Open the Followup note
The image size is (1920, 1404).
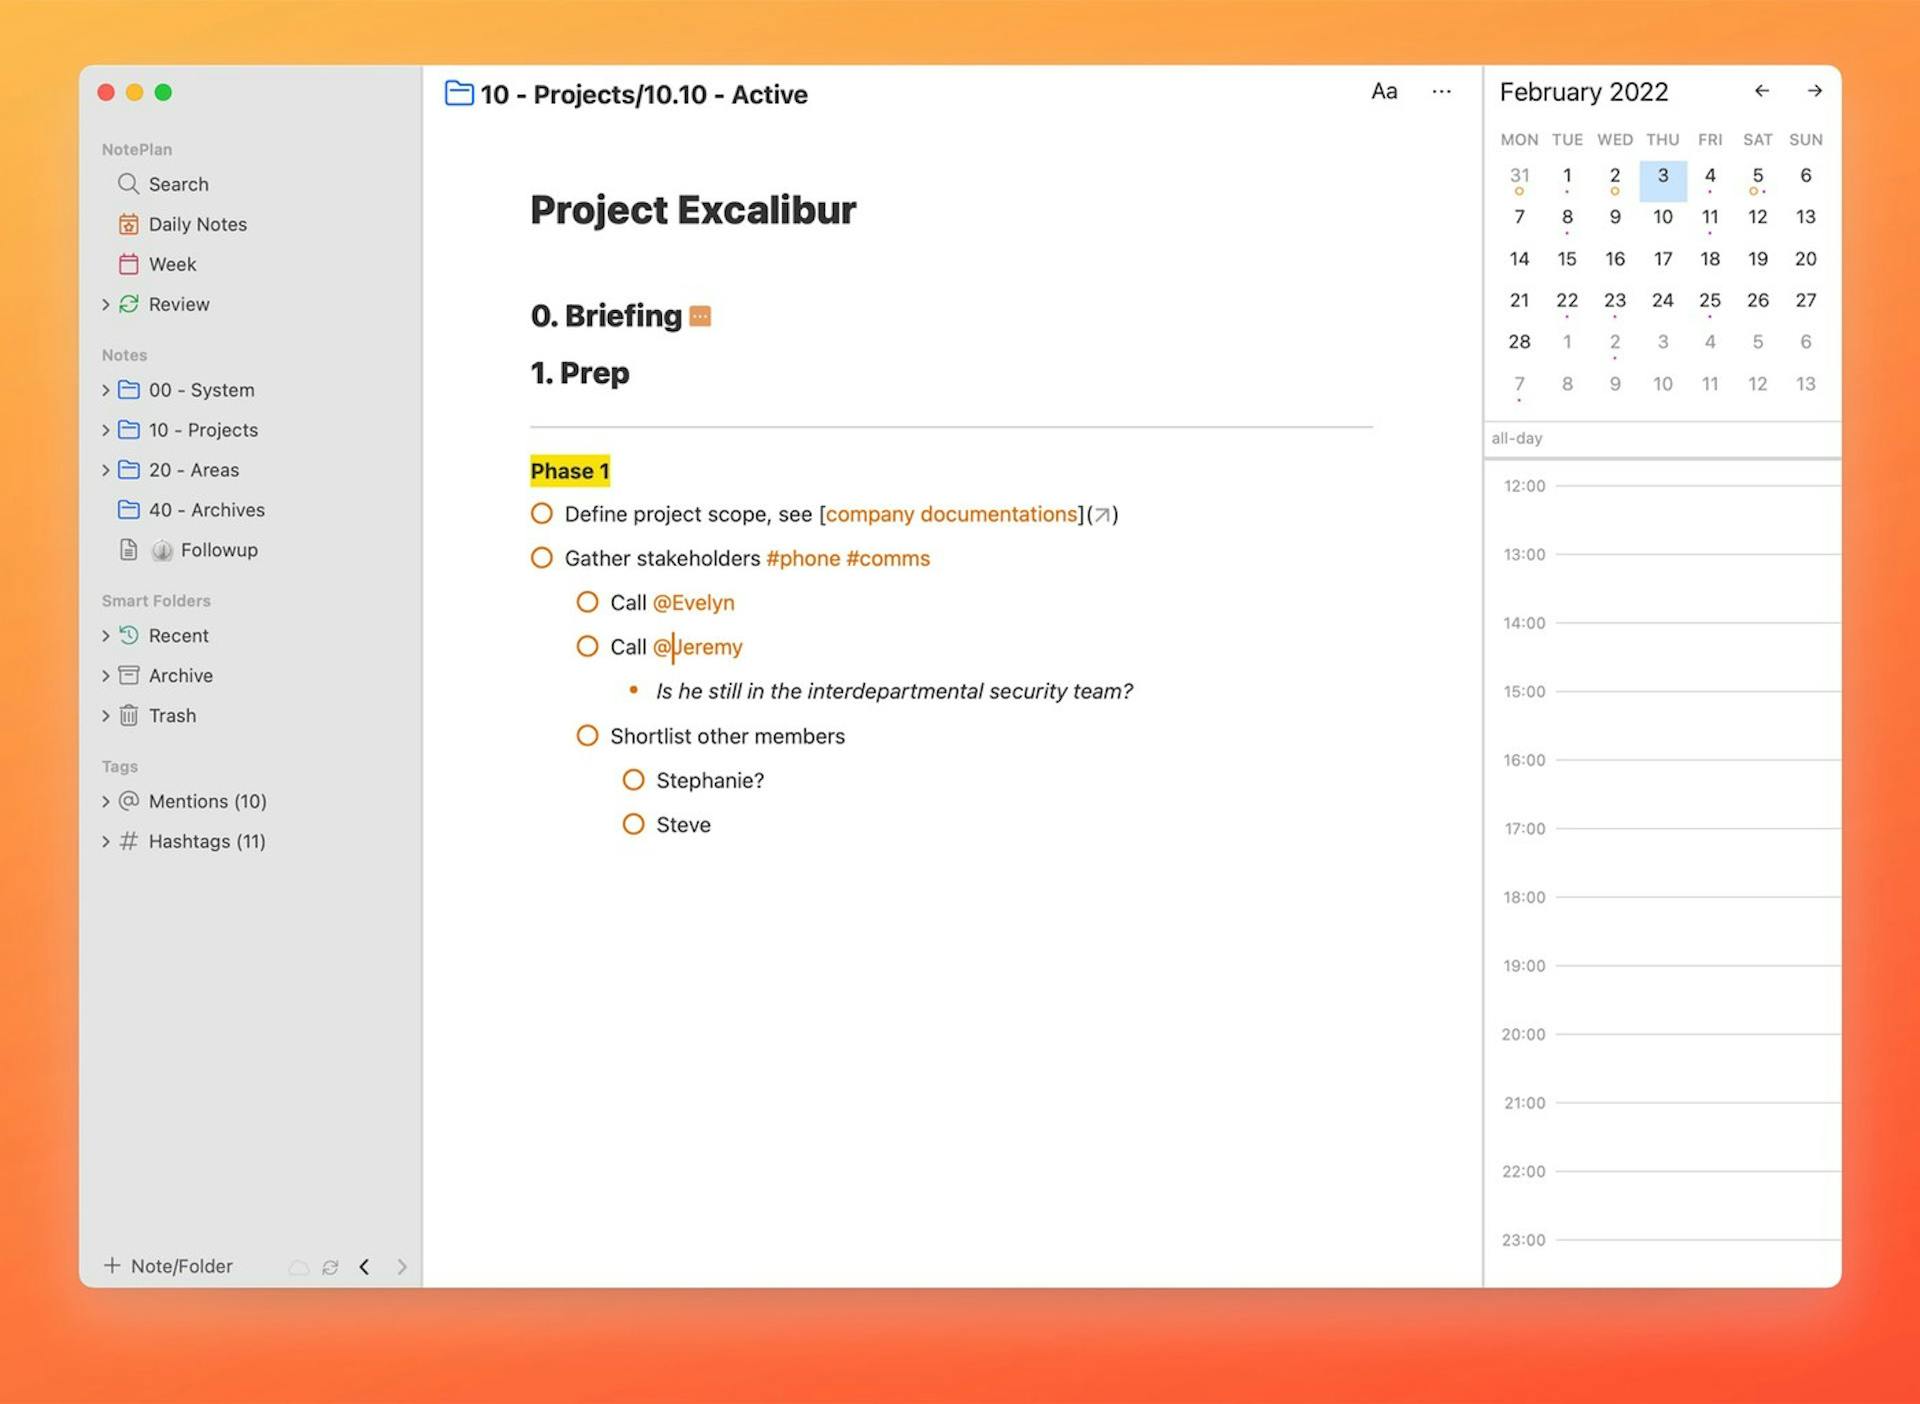(x=218, y=550)
